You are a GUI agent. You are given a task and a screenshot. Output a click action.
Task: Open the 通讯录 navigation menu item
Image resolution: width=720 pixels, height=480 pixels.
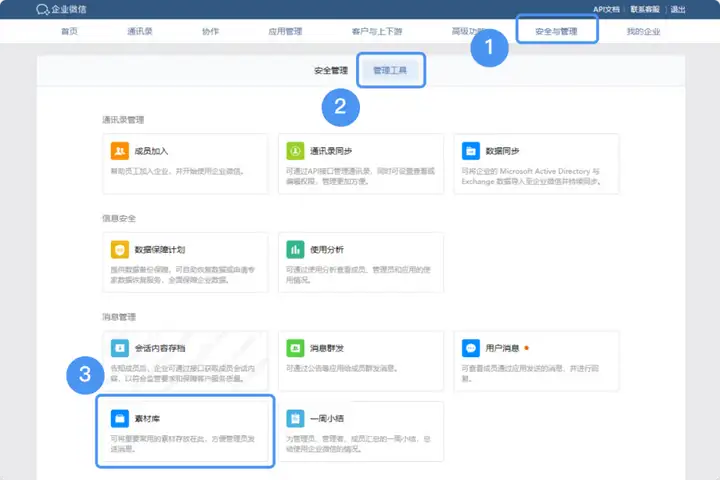pyautogui.click(x=139, y=32)
